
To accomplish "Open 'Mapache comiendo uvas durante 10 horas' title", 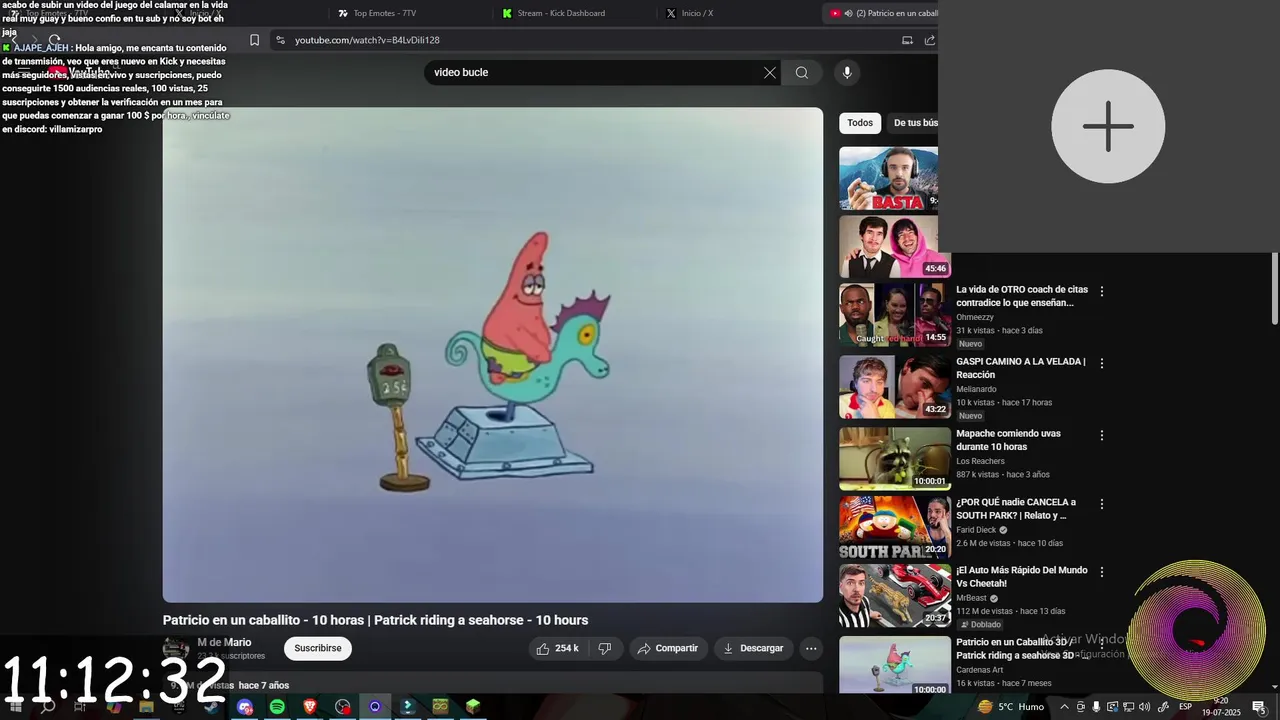I will 1008,440.
